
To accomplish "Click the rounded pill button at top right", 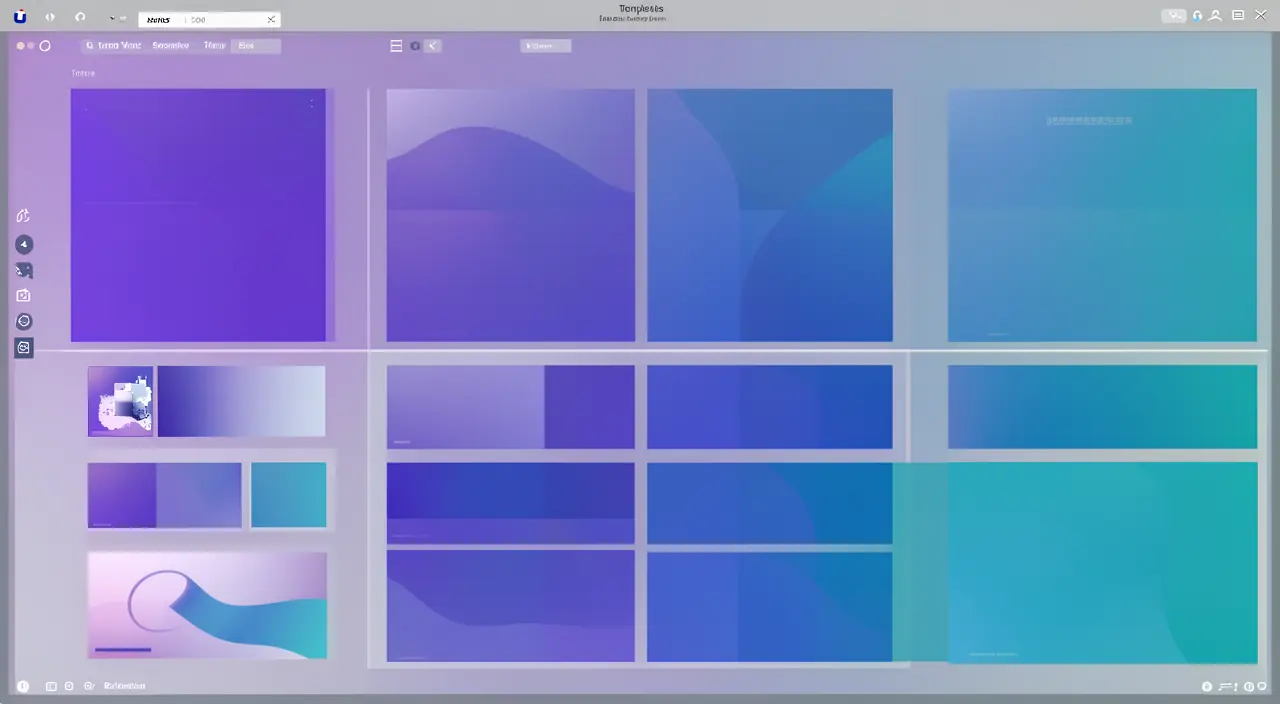I will tap(1174, 16).
